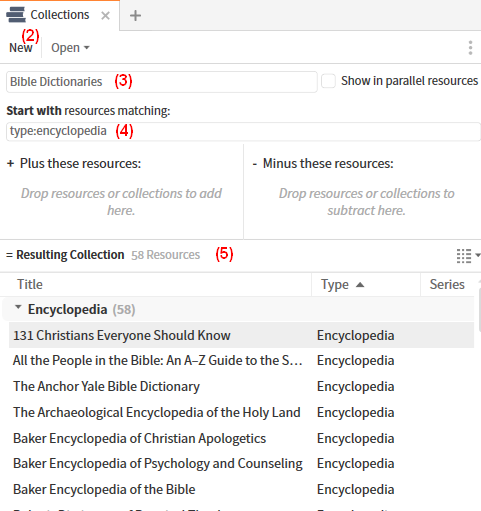Click the 58 Resources count label
Screen dimensions: 481x511
165,255
